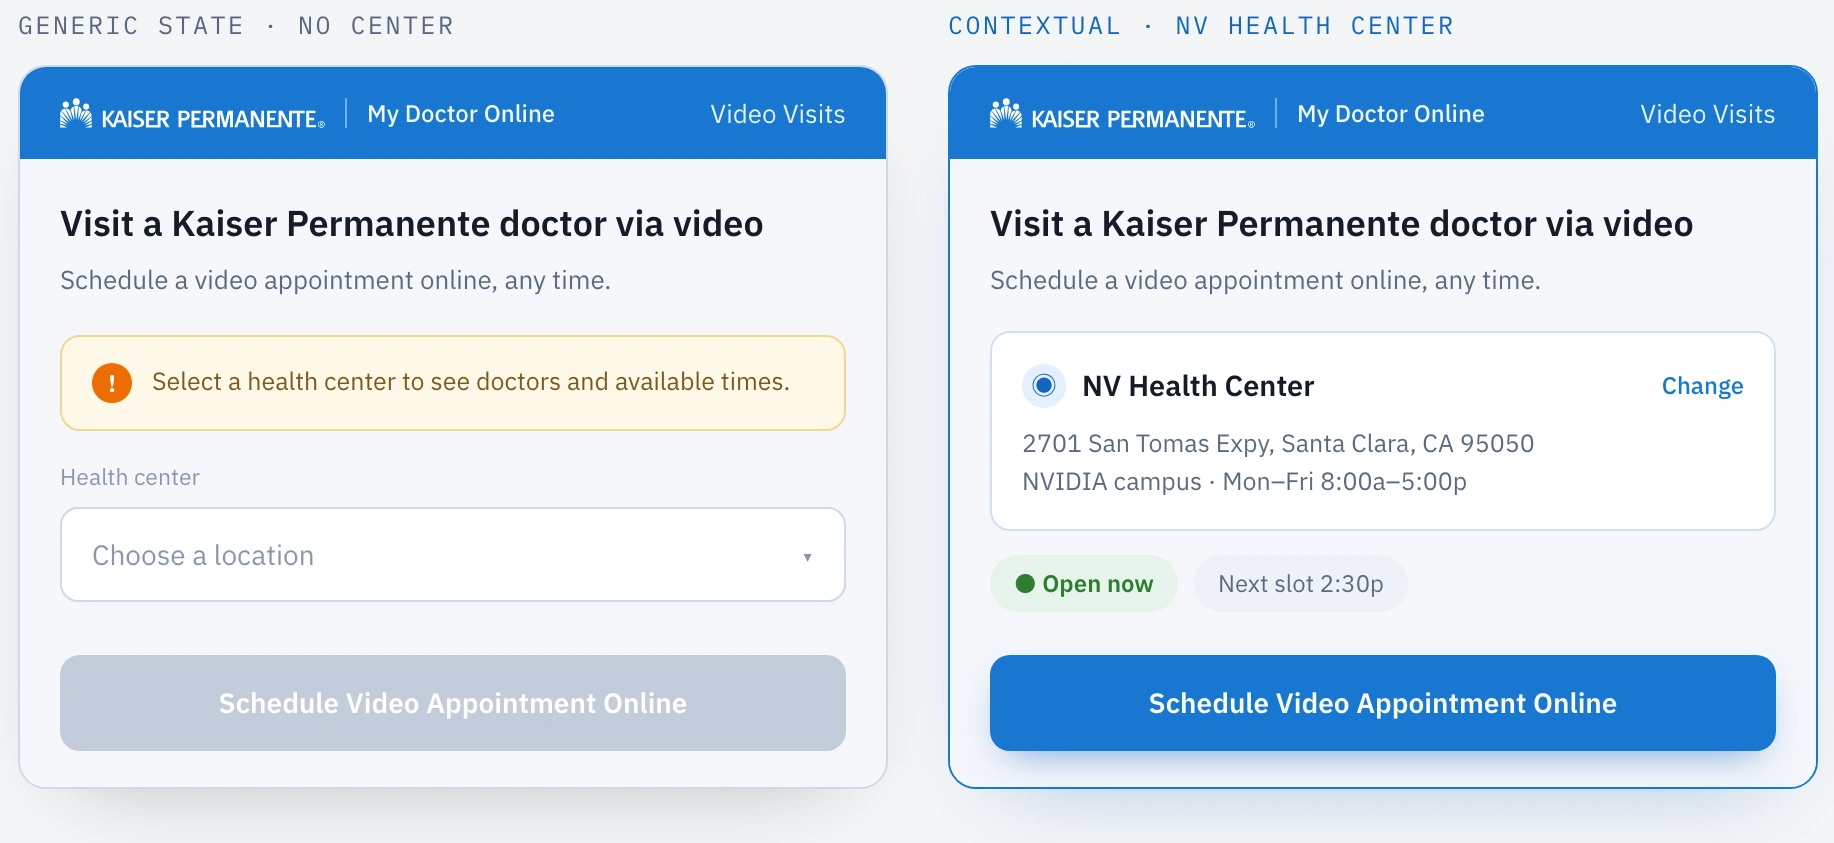Click the disabled gray Schedule Video Appointment button

coord(453,703)
